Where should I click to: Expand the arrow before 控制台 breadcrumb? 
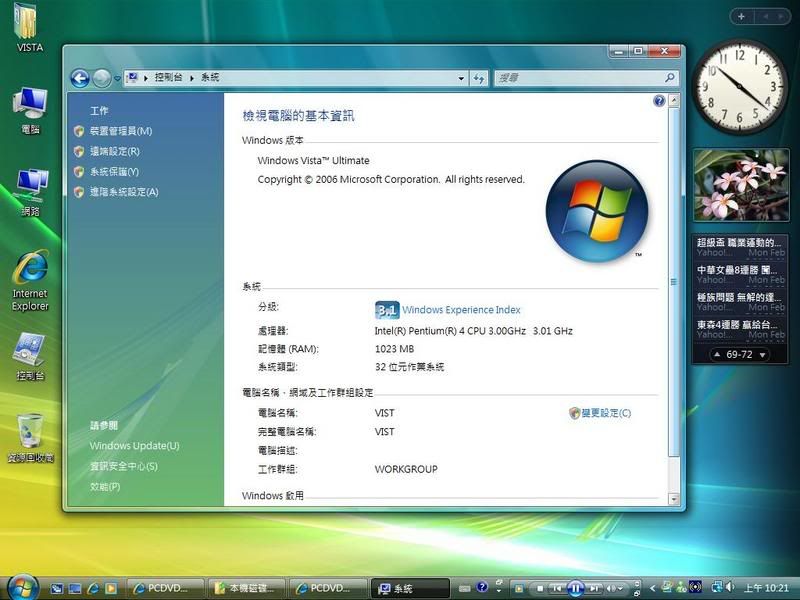146,78
